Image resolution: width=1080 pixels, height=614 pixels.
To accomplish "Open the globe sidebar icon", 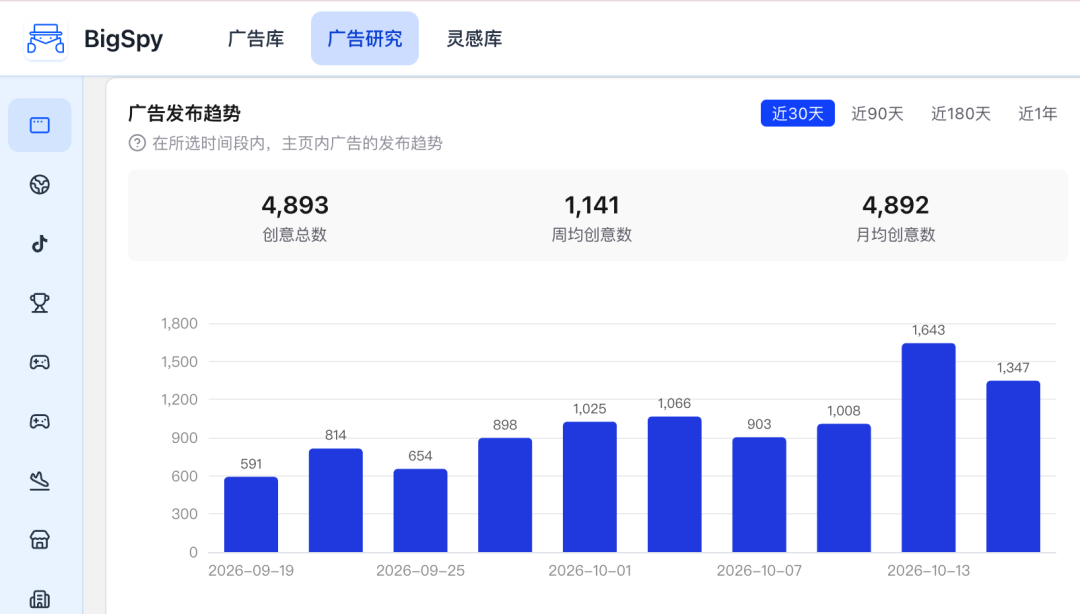I will click(40, 185).
